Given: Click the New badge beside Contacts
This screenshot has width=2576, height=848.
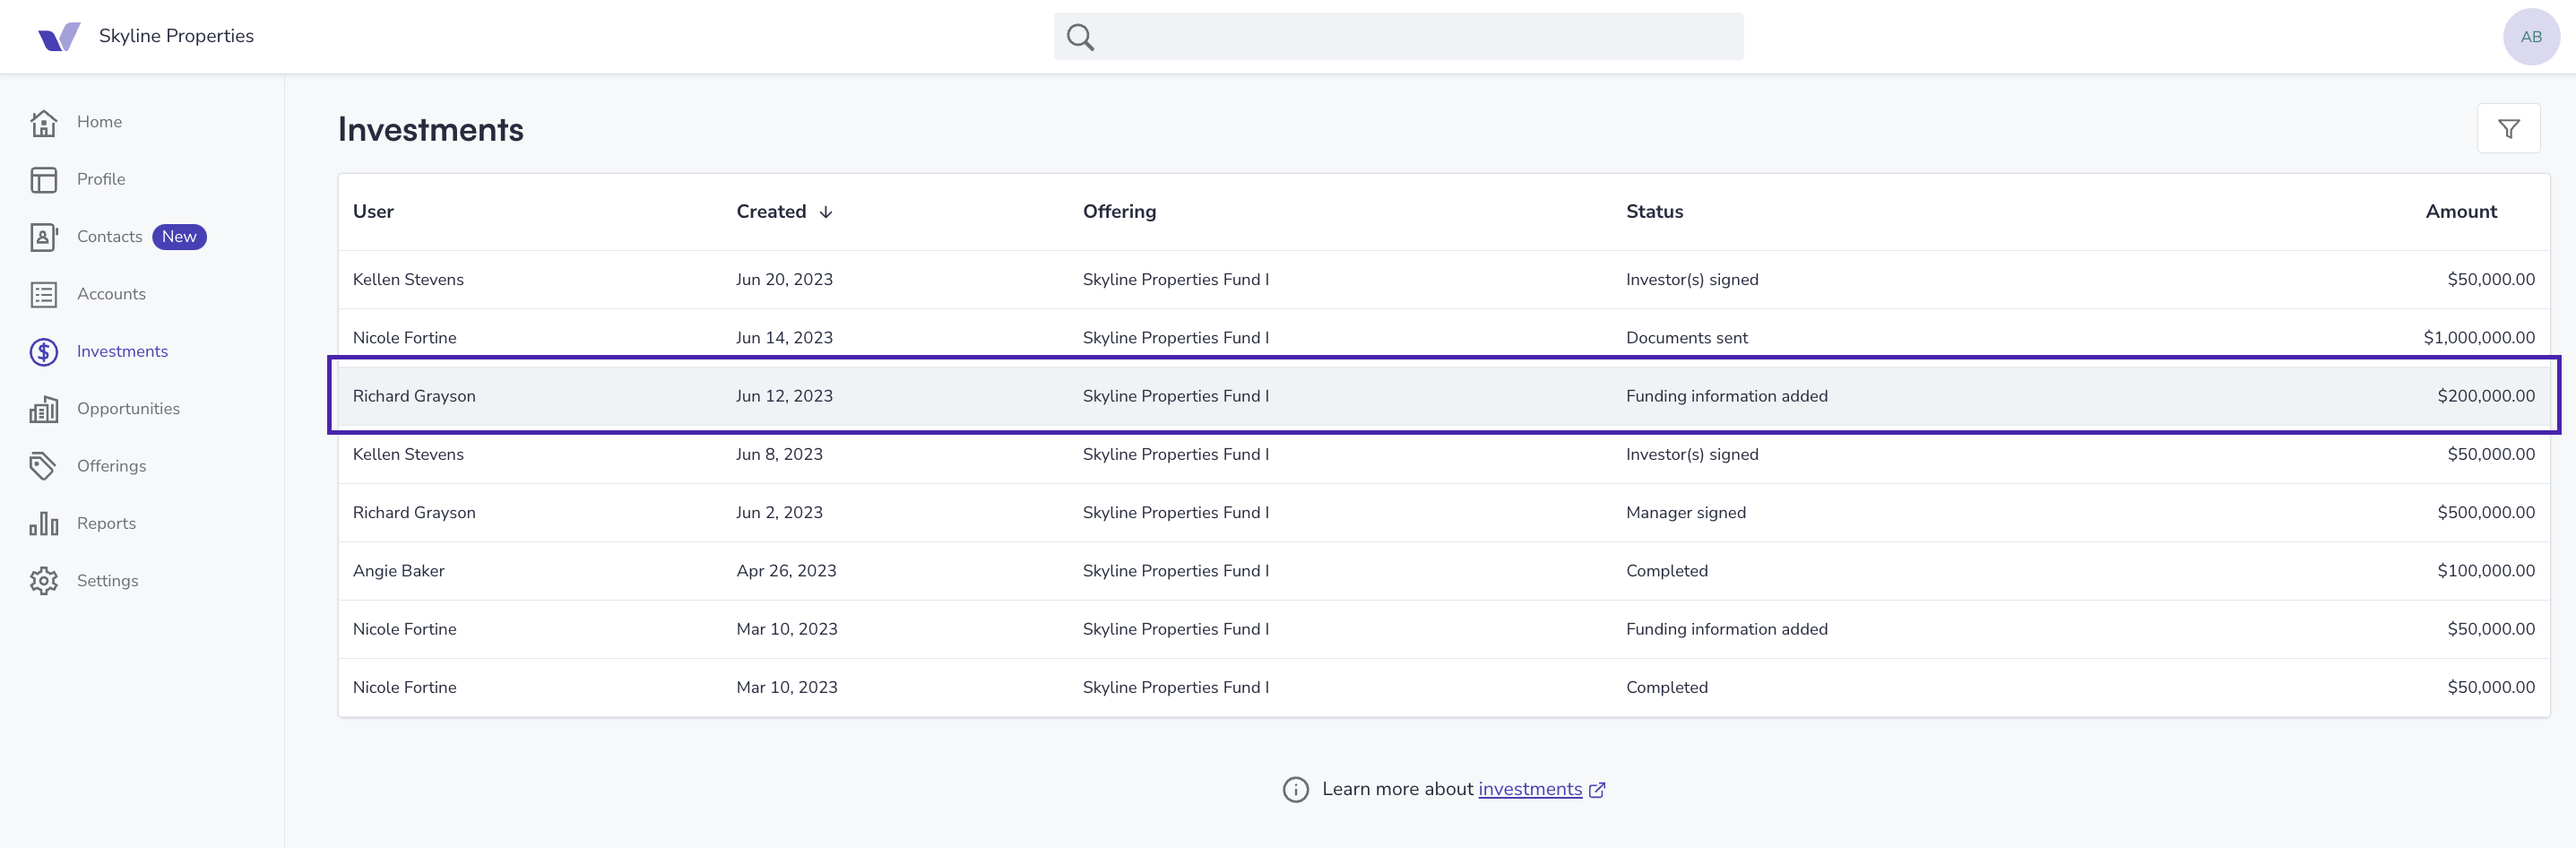Looking at the screenshot, I should (179, 237).
